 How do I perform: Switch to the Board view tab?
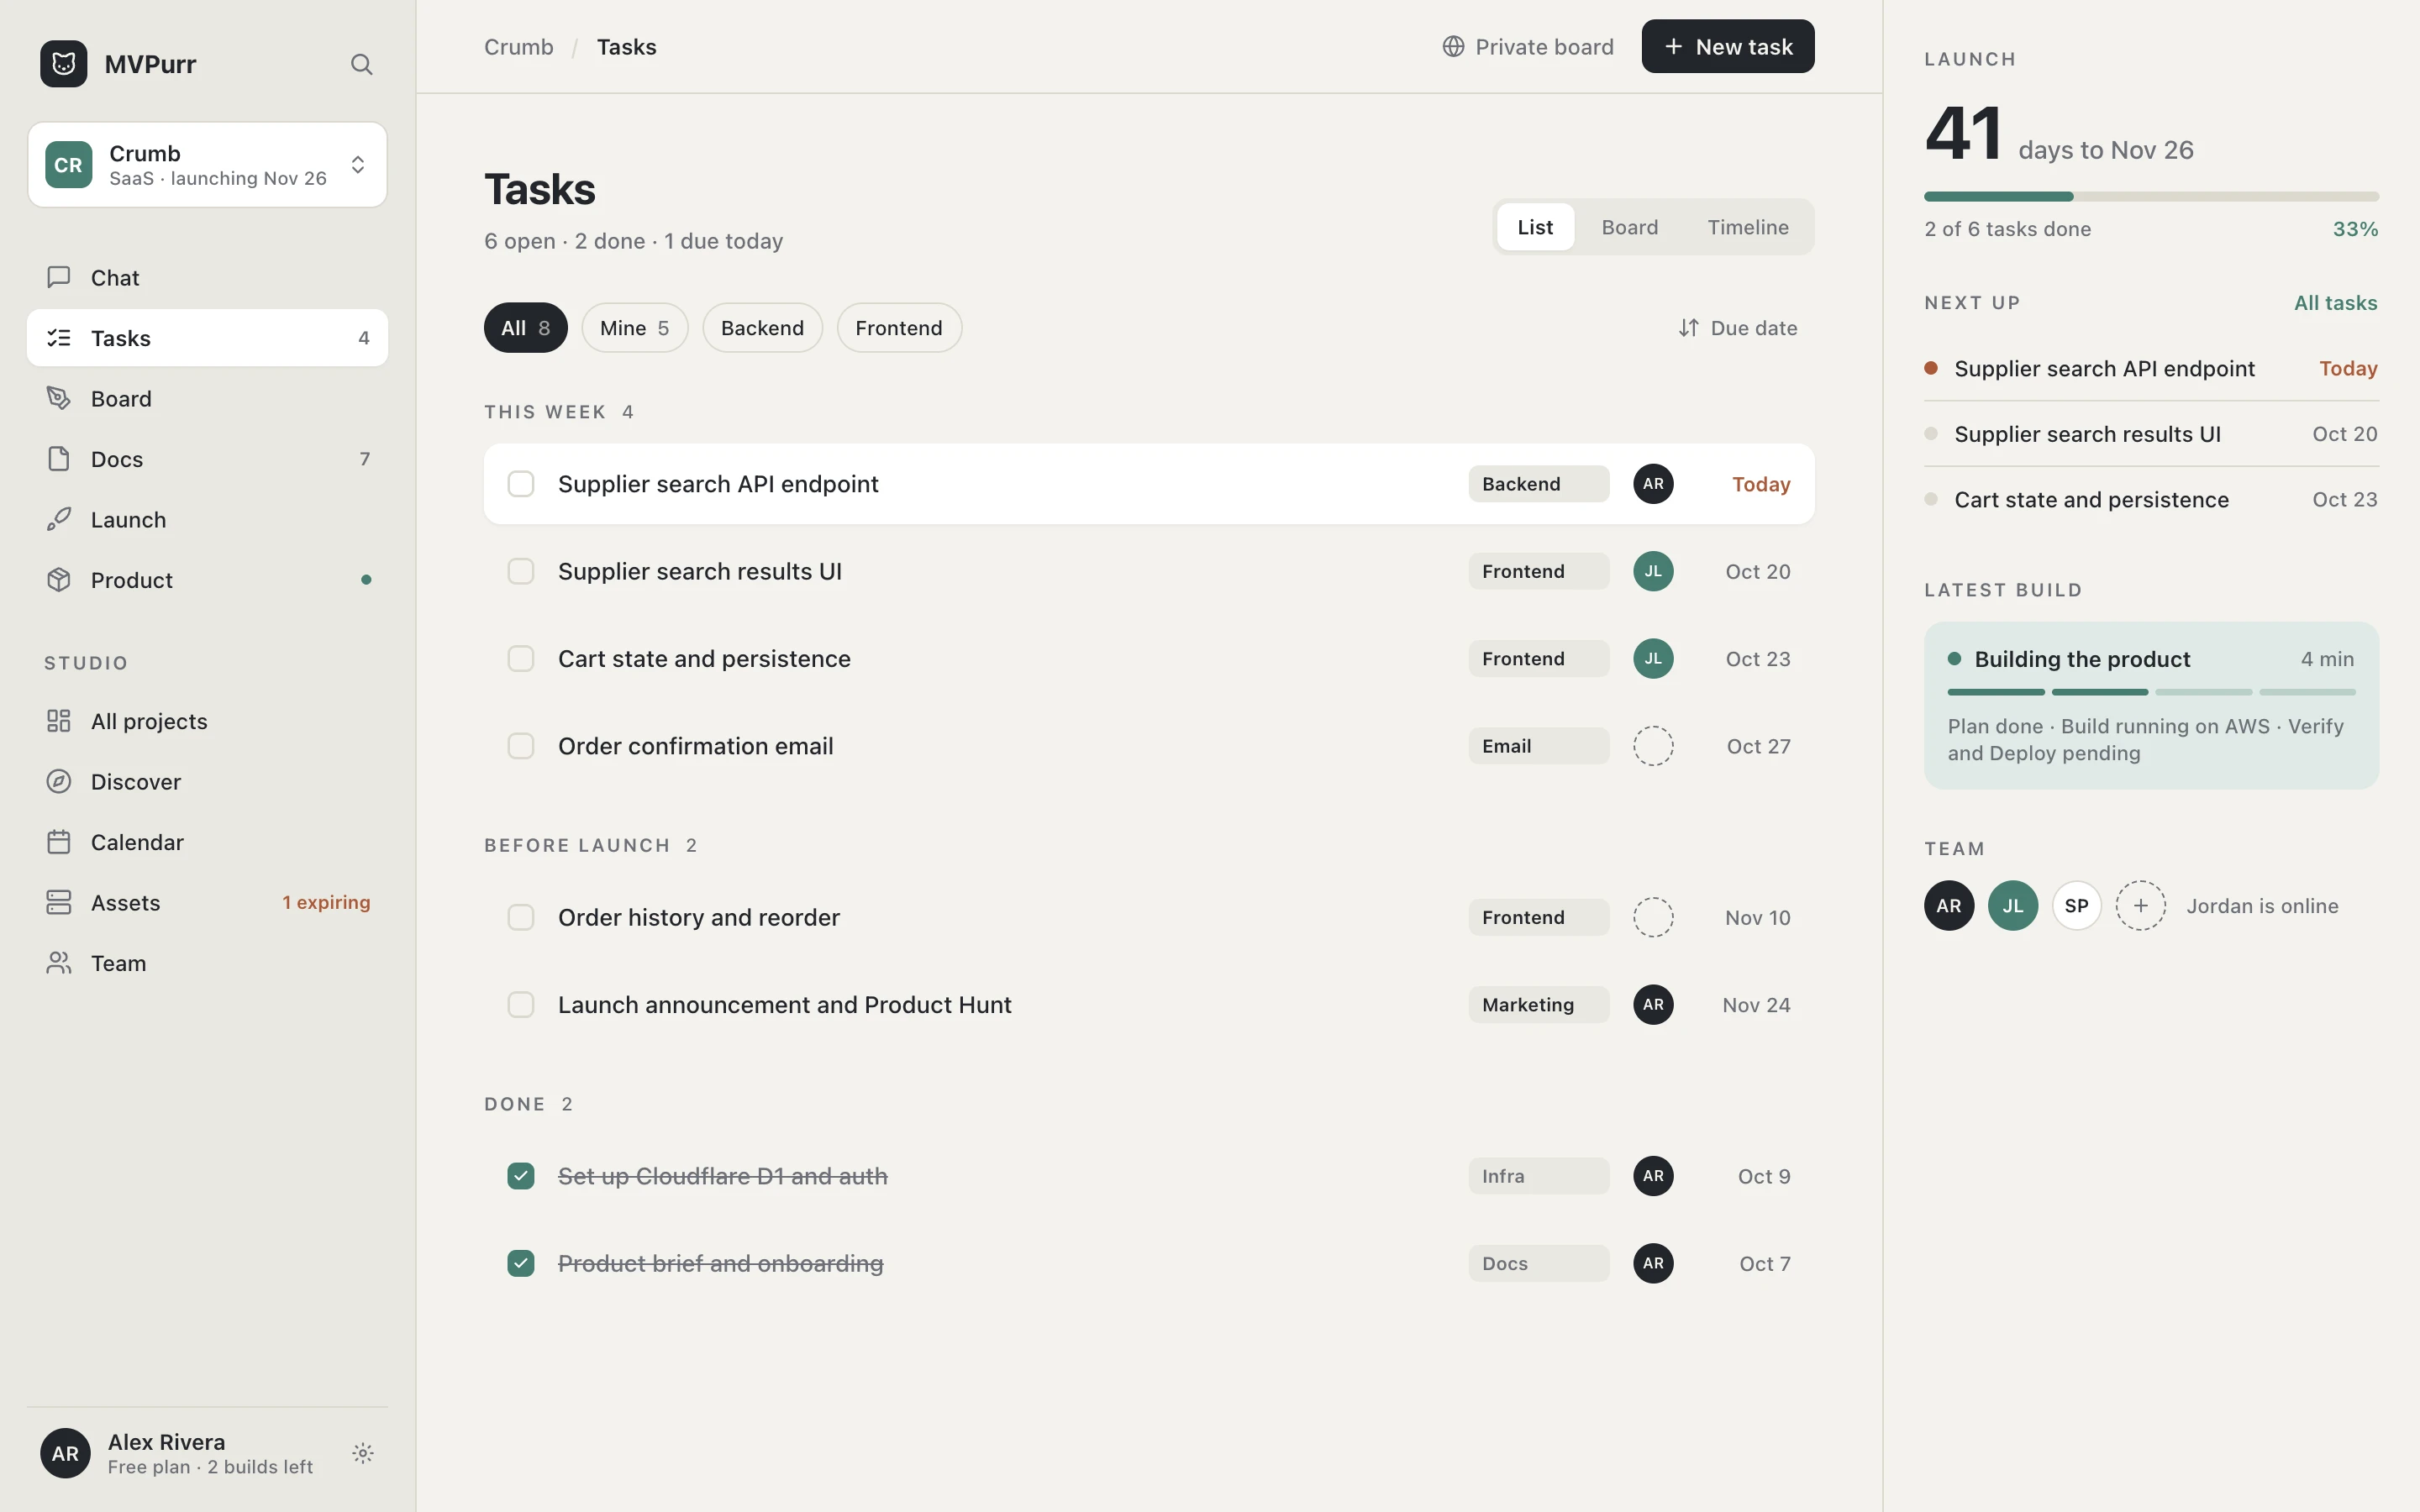[1630, 227]
